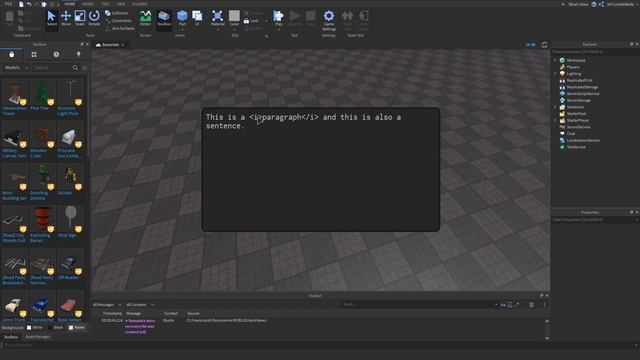Screen dimensions: 640x360
Task: Switch to Asset Manager bottom tab
Action: coord(38,337)
